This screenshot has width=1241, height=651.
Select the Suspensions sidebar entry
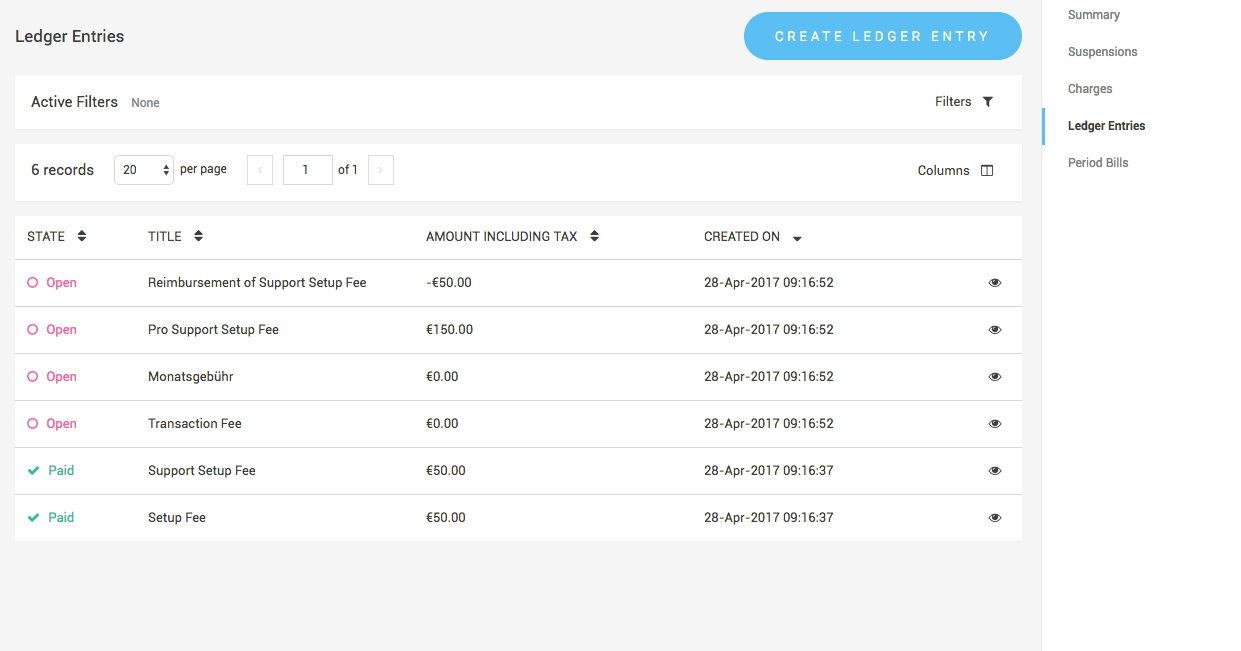tap(1102, 51)
